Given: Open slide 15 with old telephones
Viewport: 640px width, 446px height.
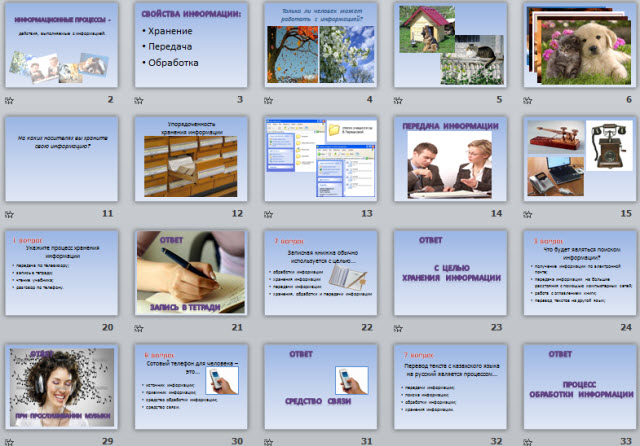Looking at the screenshot, I should [x=579, y=159].
